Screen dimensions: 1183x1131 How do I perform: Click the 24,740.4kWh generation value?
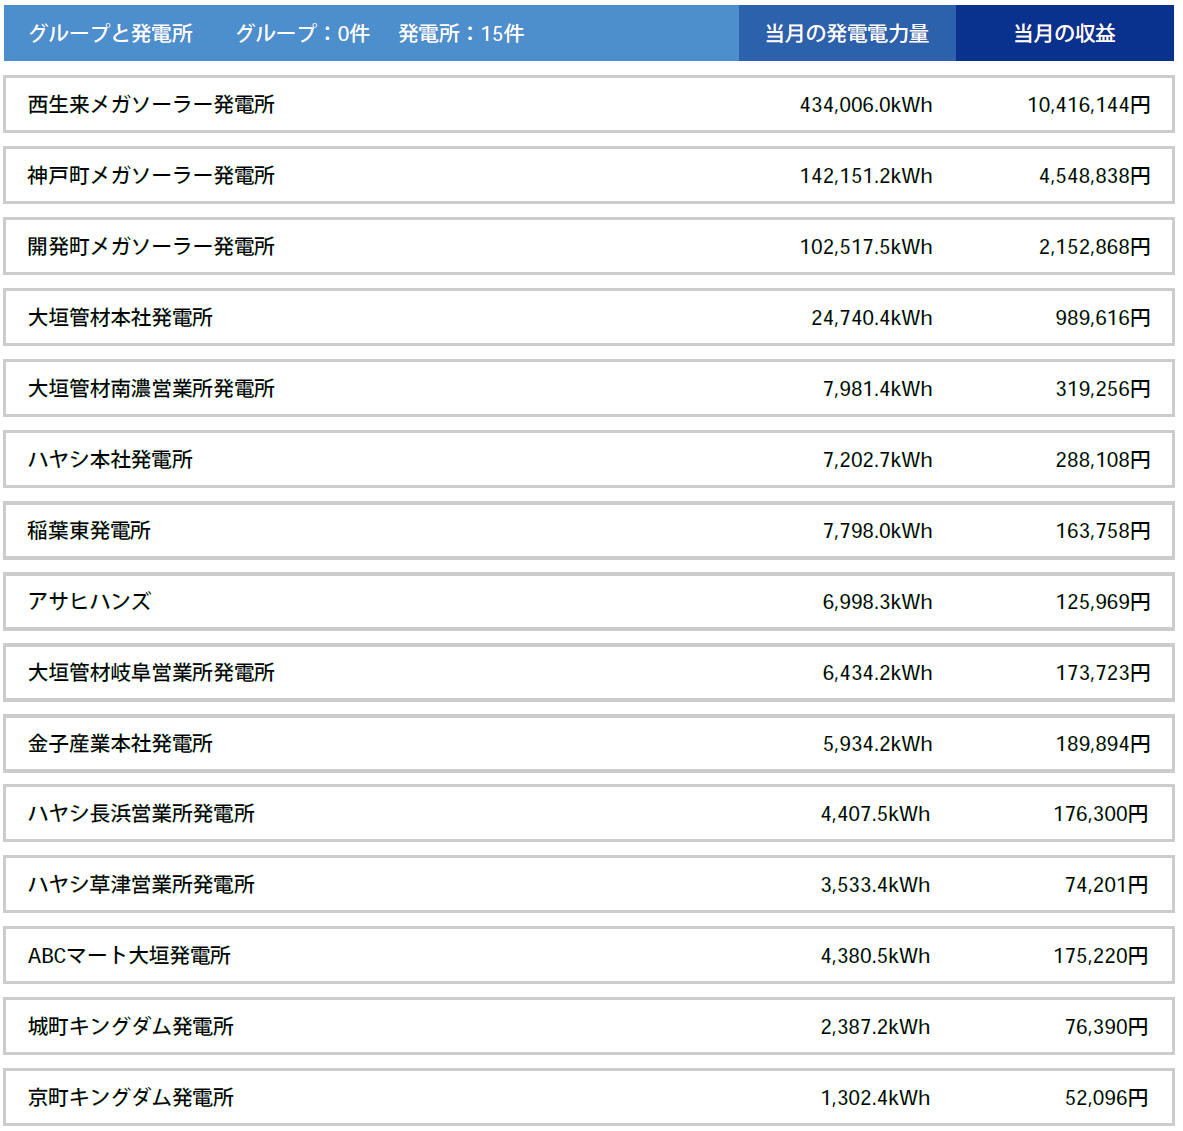click(x=872, y=318)
